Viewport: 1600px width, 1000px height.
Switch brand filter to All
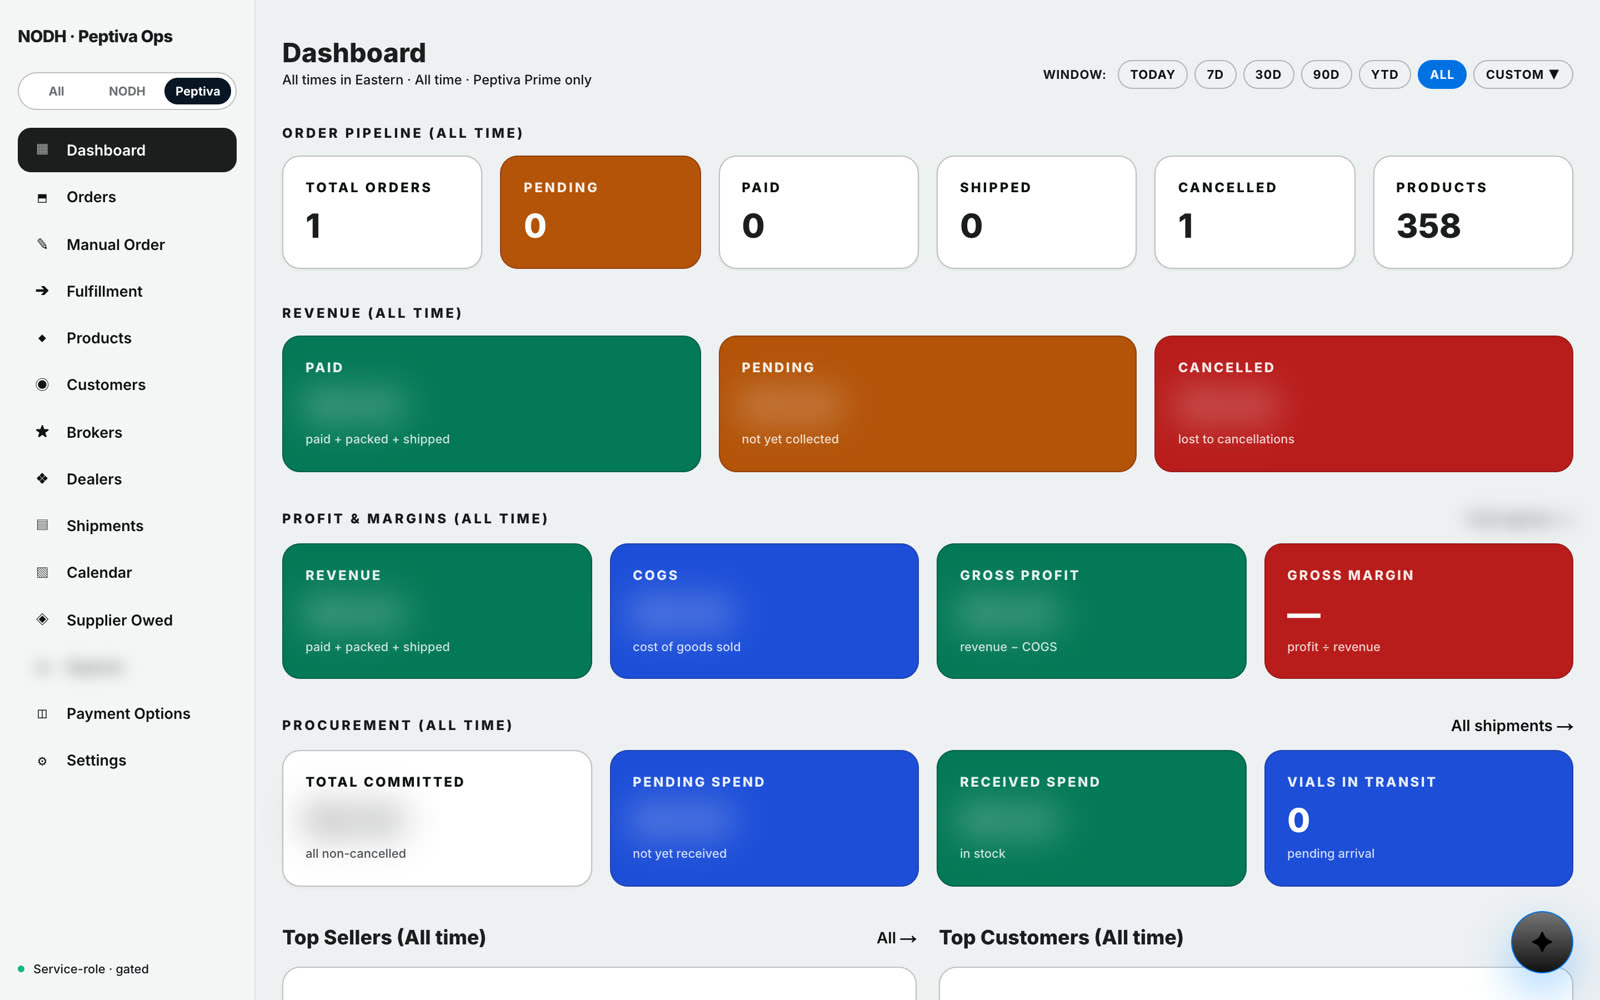tap(56, 91)
